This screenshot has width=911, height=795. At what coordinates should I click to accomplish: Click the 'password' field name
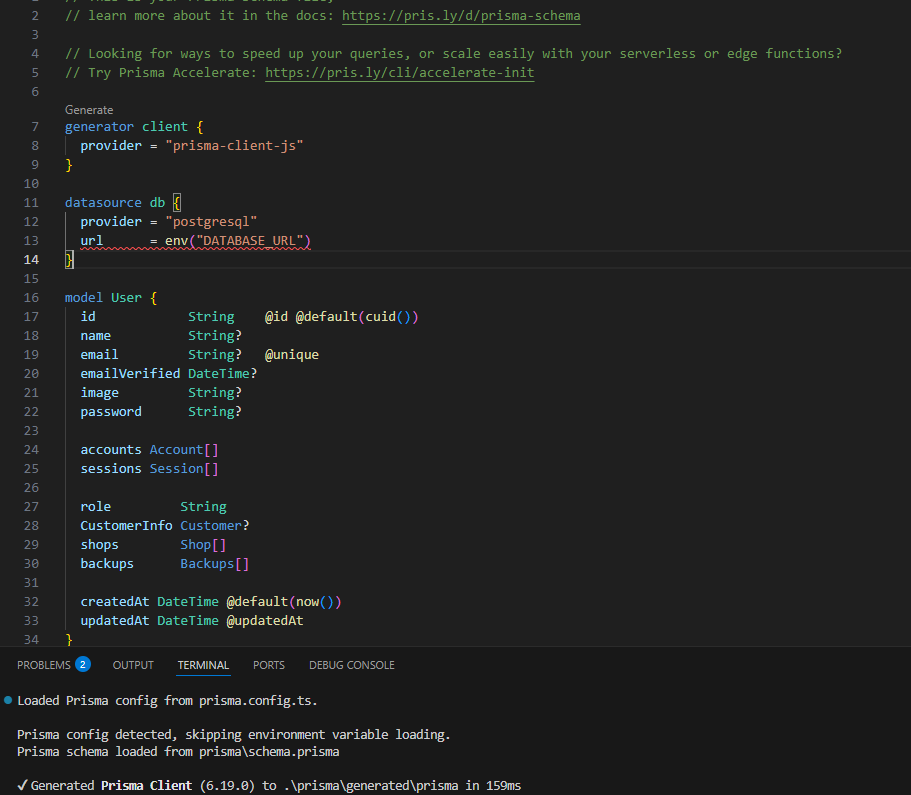[111, 411]
